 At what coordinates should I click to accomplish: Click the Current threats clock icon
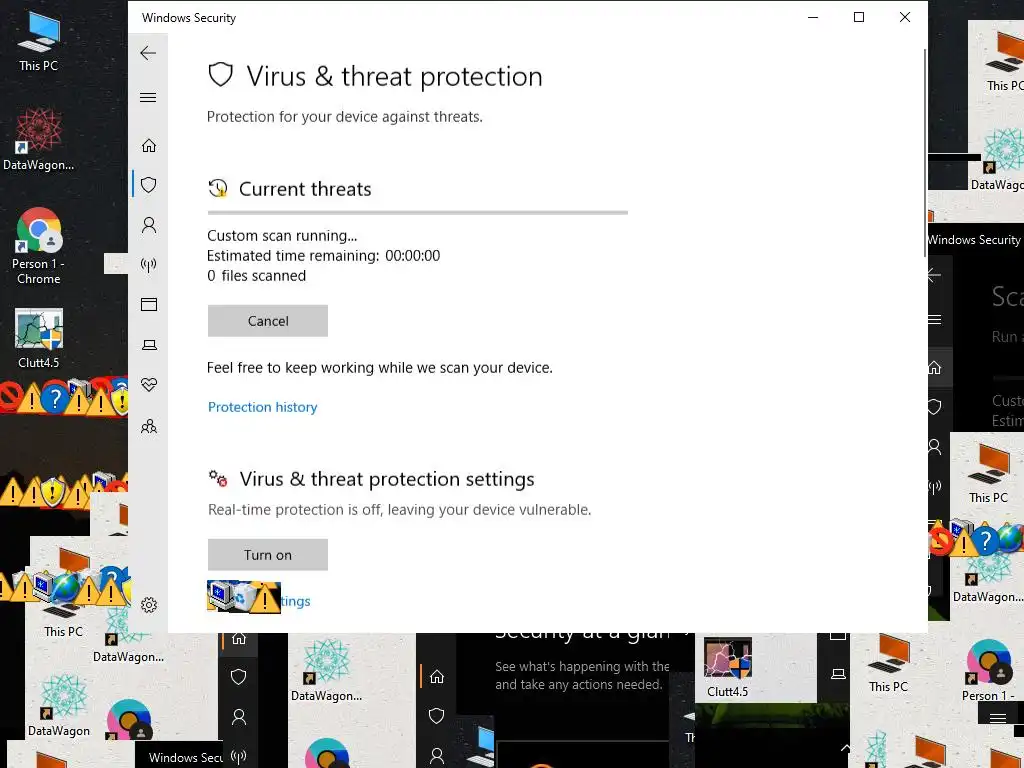pos(217,188)
